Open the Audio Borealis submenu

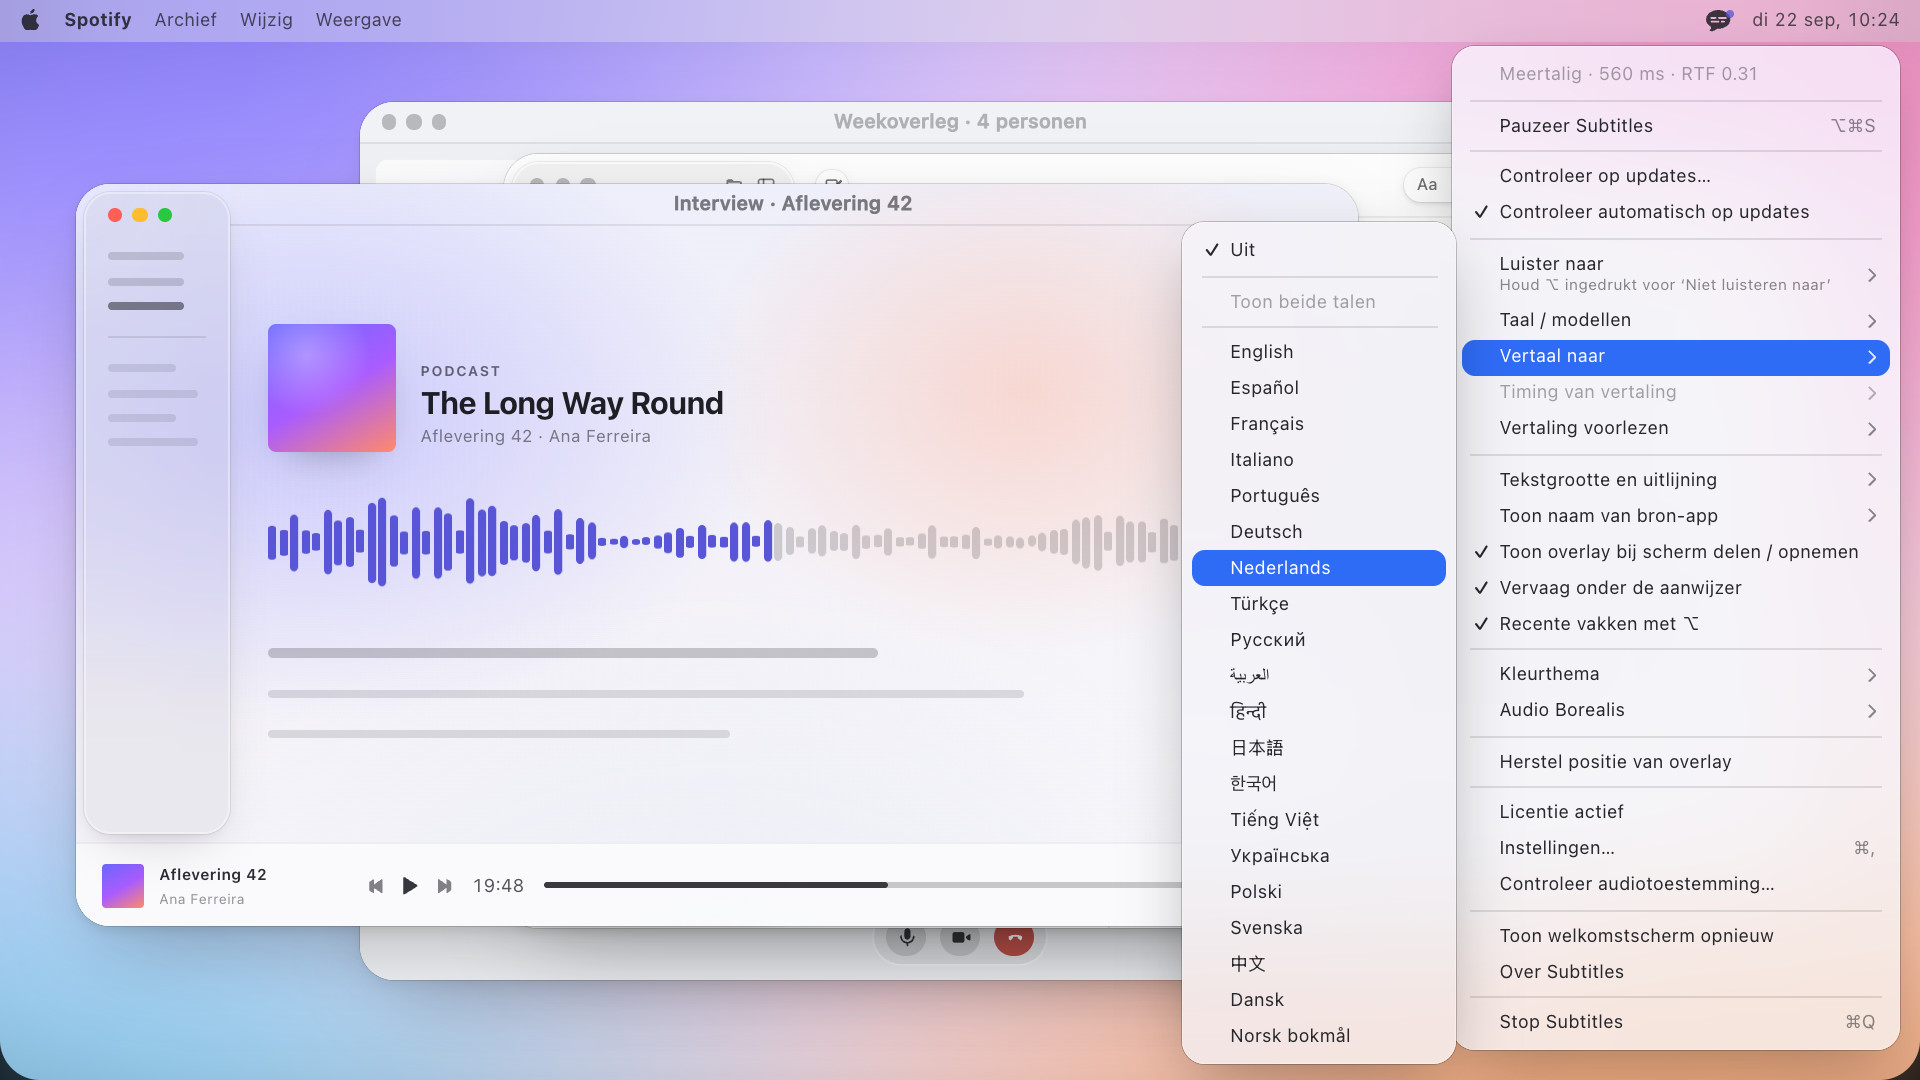(1676, 710)
